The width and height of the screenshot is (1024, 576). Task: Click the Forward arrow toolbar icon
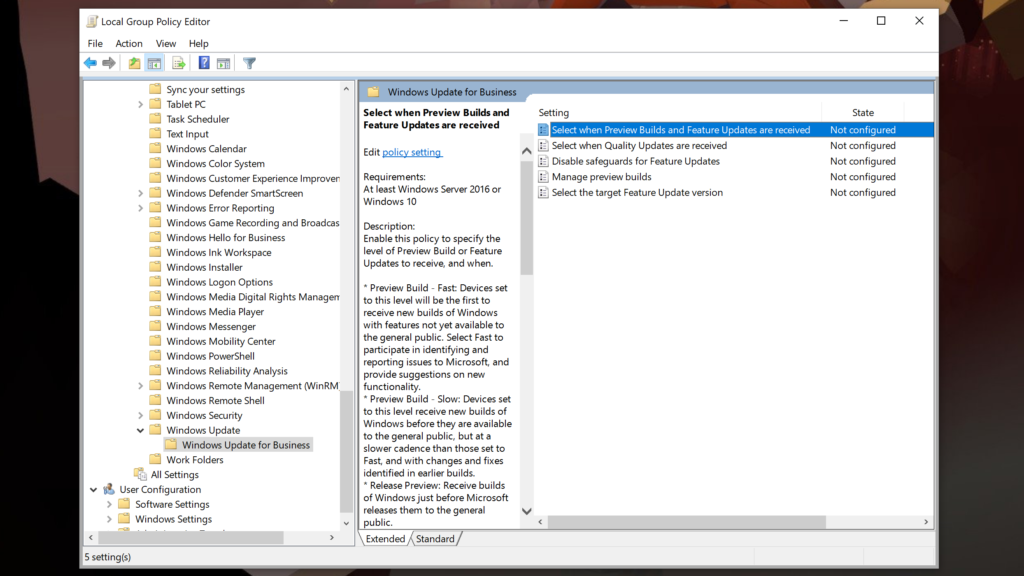(109, 63)
